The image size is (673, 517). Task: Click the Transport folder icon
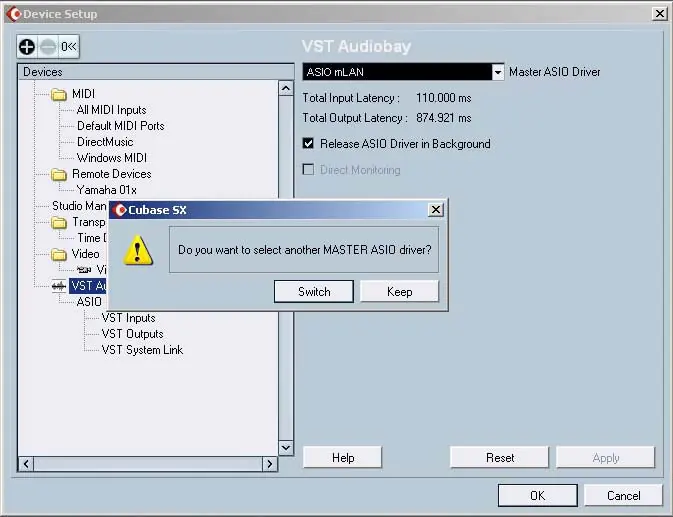[59, 222]
